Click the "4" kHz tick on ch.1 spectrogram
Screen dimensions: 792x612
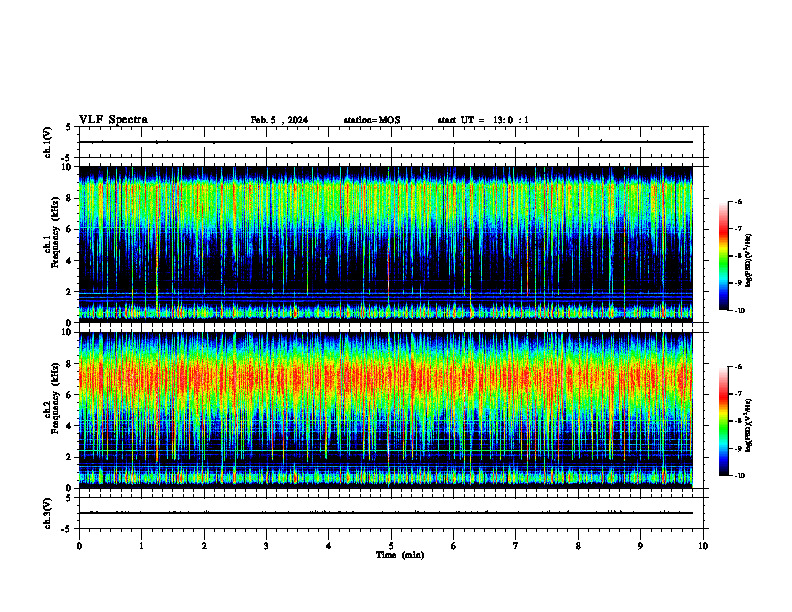pyautogui.click(x=70, y=261)
